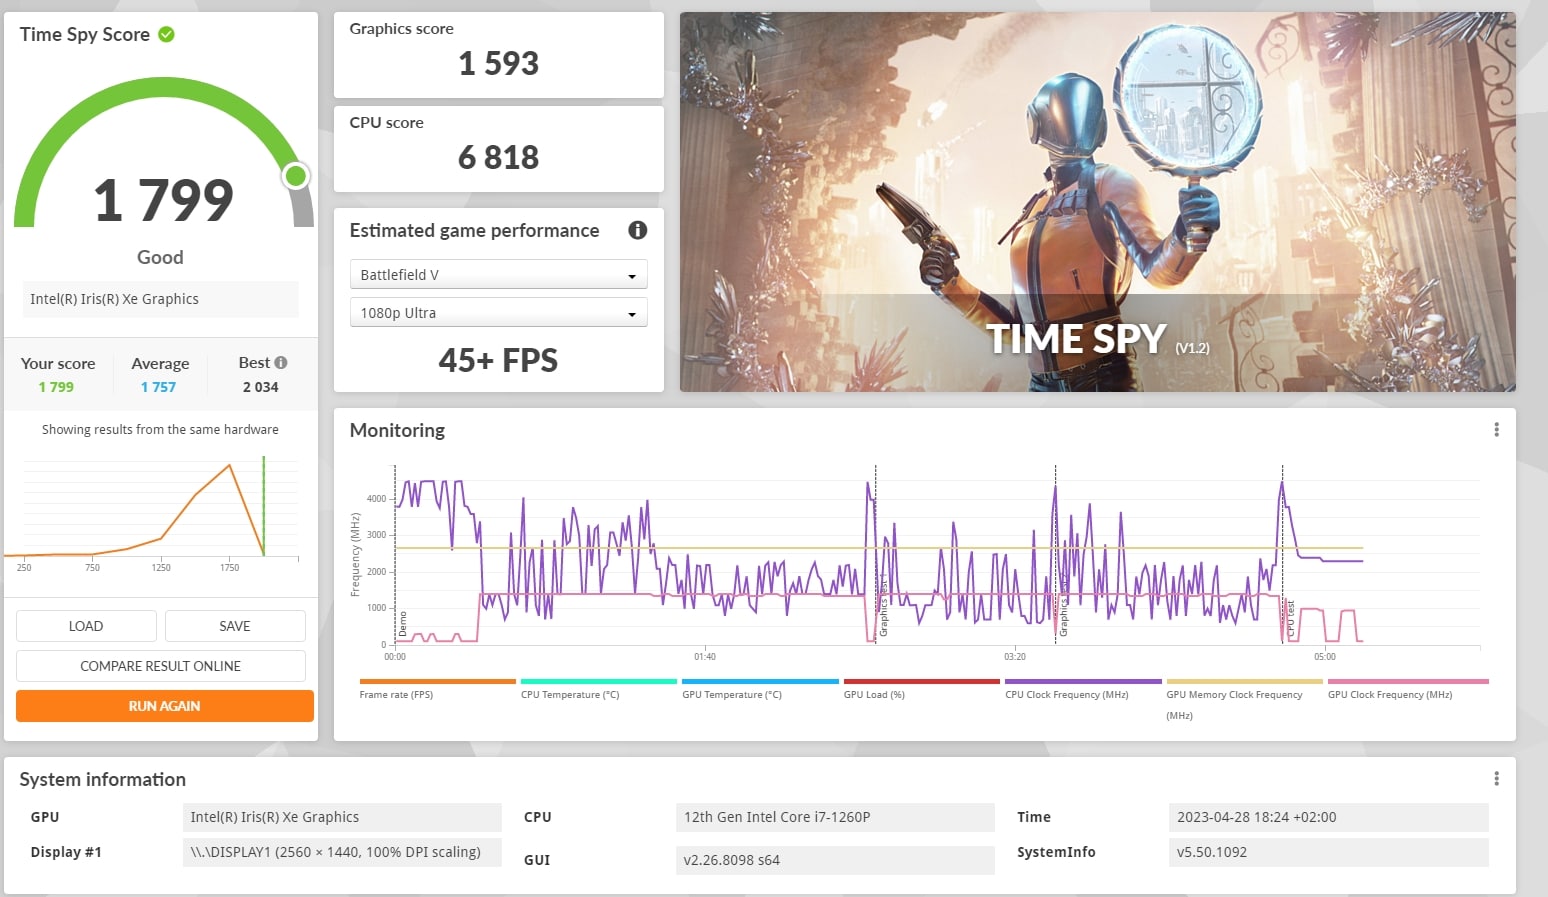The width and height of the screenshot is (1548, 897).
Task: Toggle GPU Temperature legend series
Action: click(731, 694)
